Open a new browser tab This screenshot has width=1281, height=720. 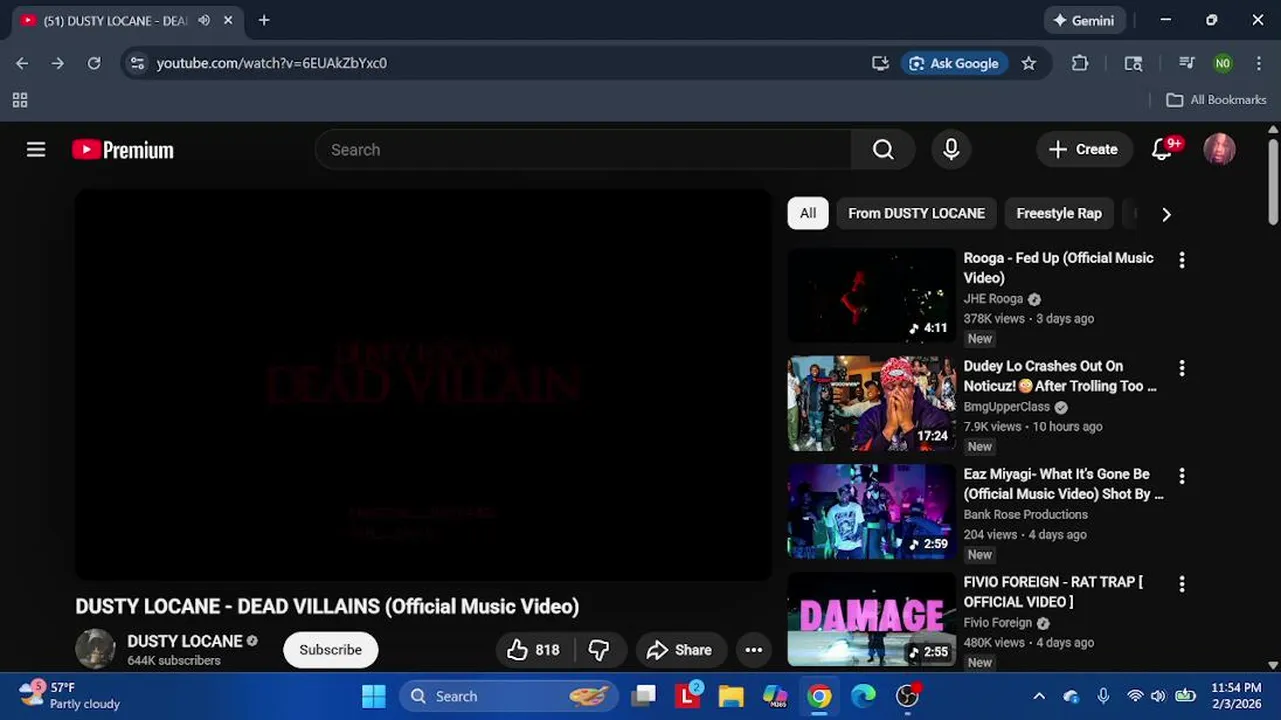tap(264, 20)
